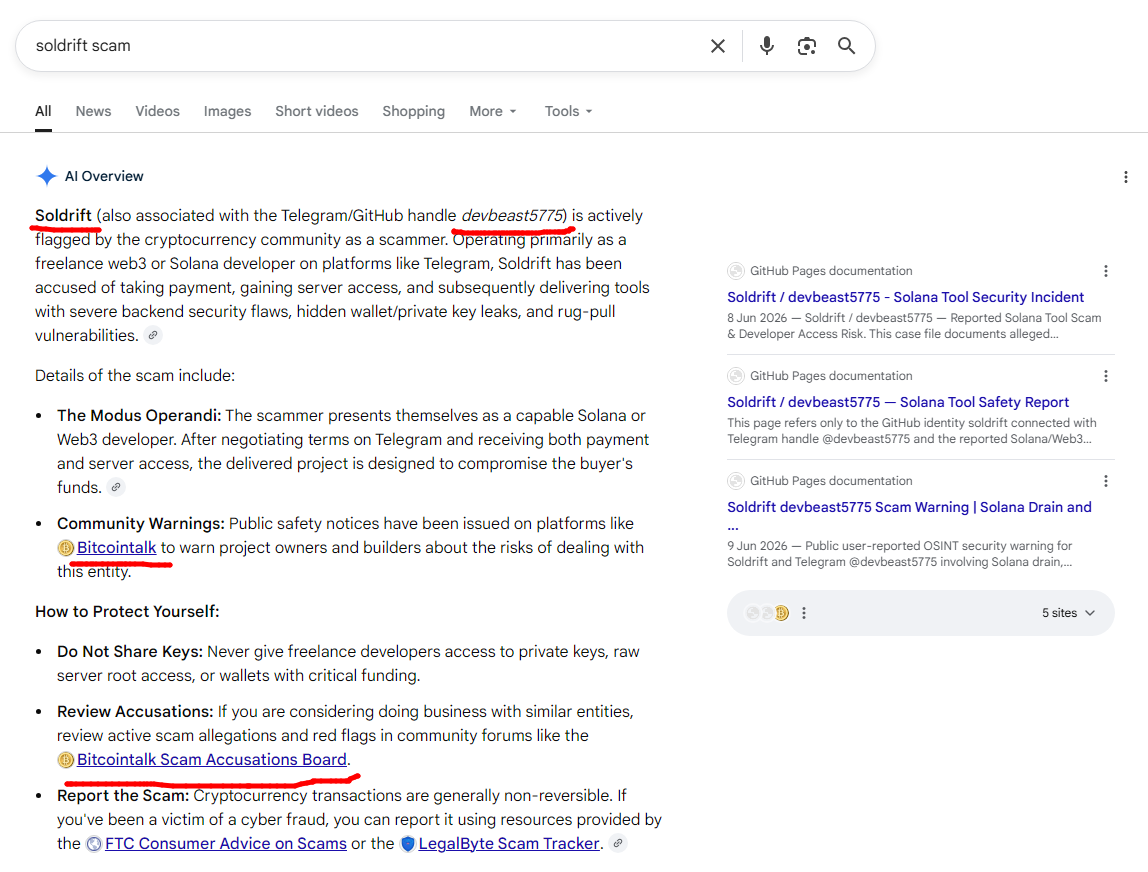Submit search with the magnifying glass icon

(x=846, y=46)
